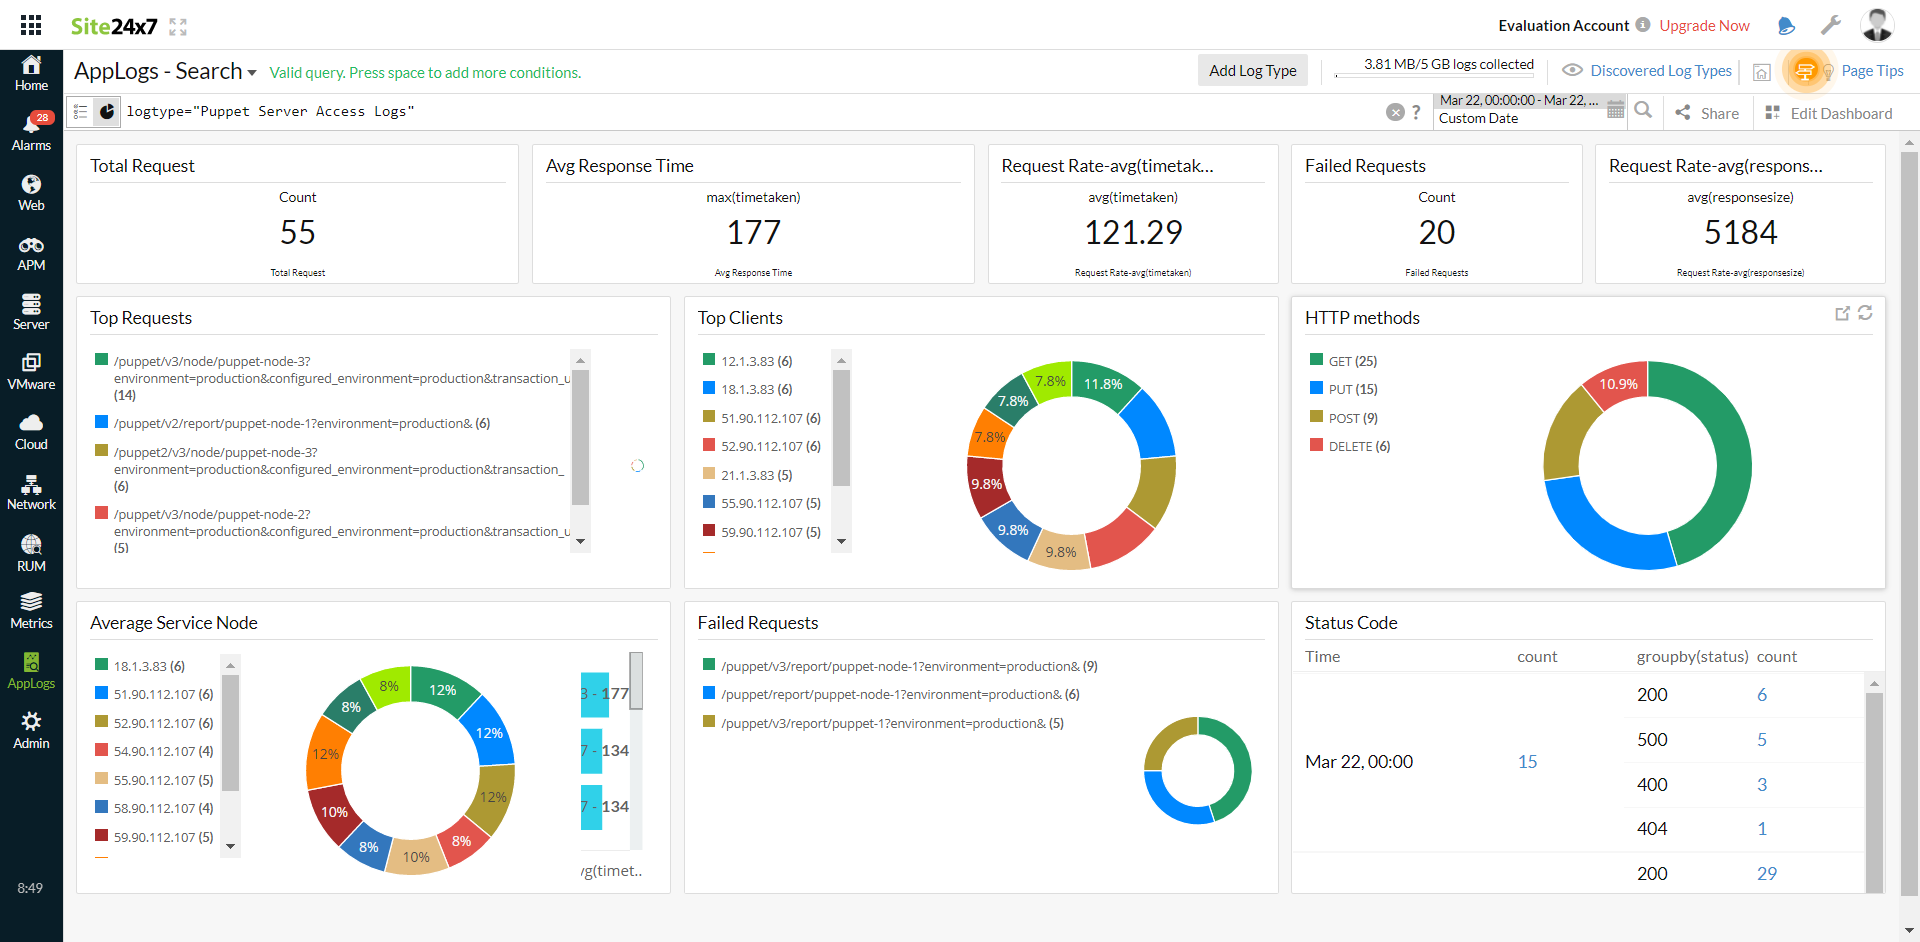Image resolution: width=1920 pixels, height=942 pixels.
Task: Expand the AppLogs - Search dropdown
Action: click(x=252, y=71)
